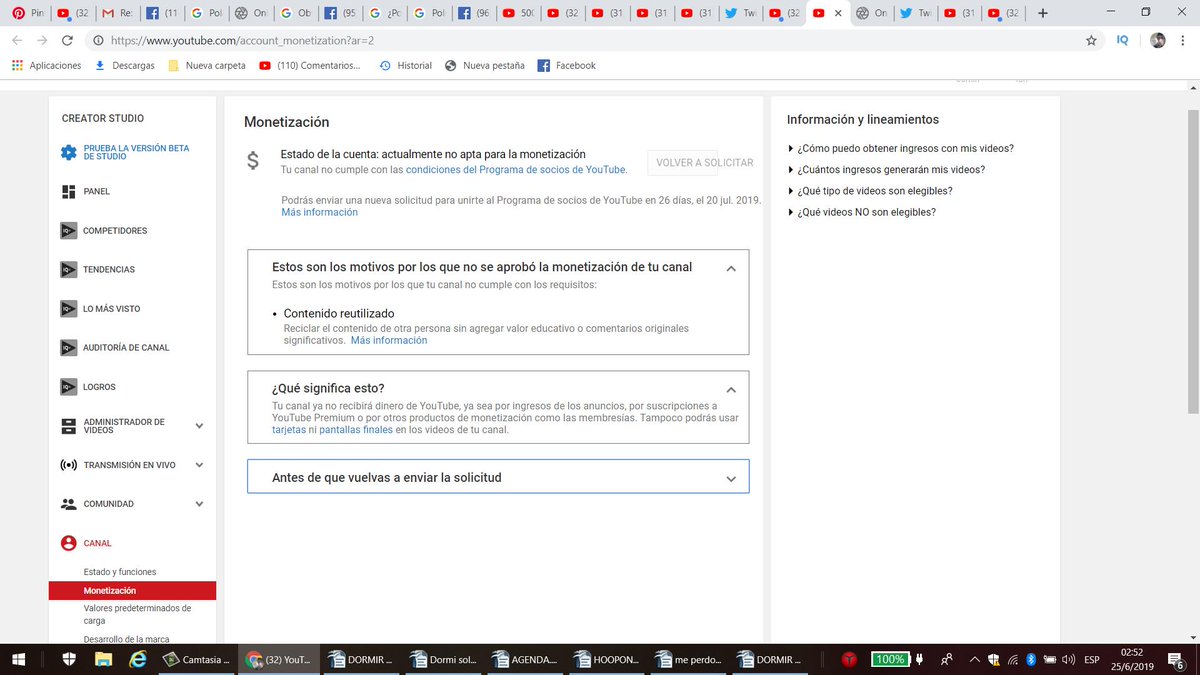The height and width of the screenshot is (675, 1200).
Task: Open the Lo más visto sidebar icon
Action: click(68, 308)
